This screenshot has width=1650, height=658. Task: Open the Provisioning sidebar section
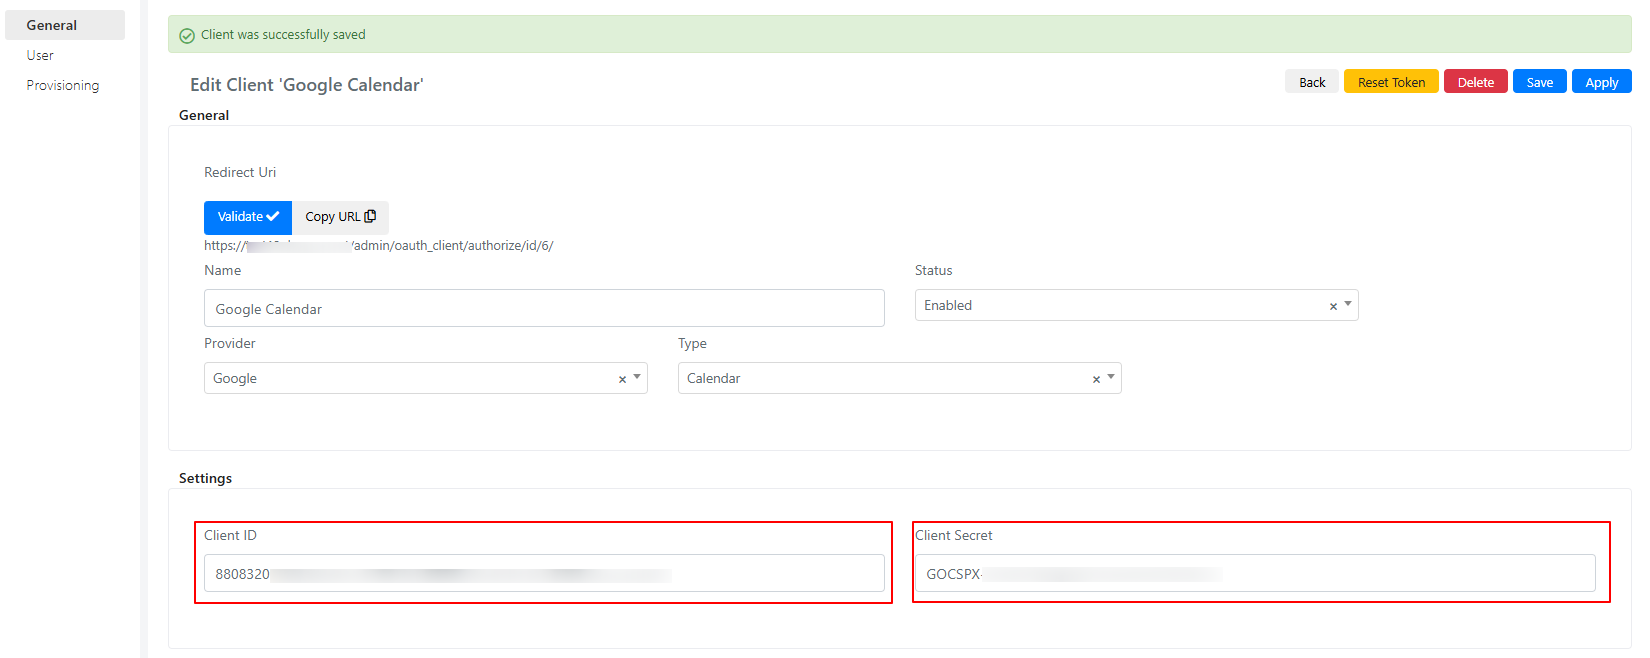63,85
